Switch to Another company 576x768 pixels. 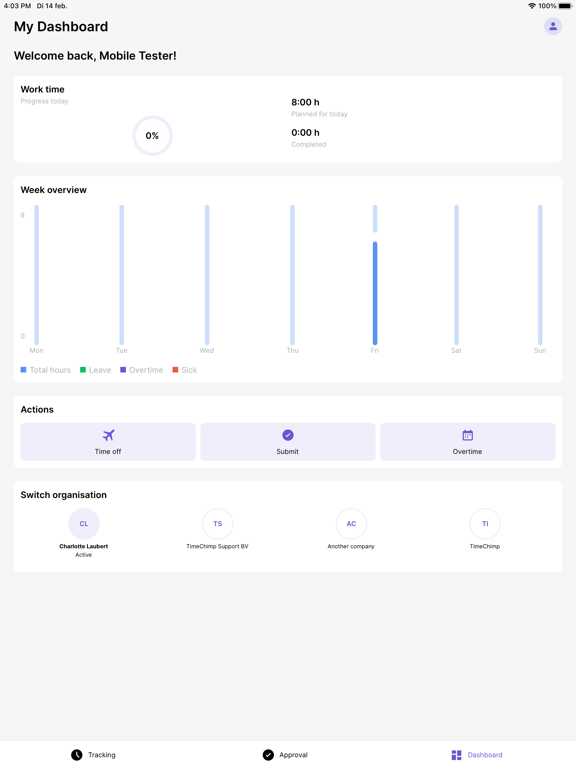(x=351, y=546)
